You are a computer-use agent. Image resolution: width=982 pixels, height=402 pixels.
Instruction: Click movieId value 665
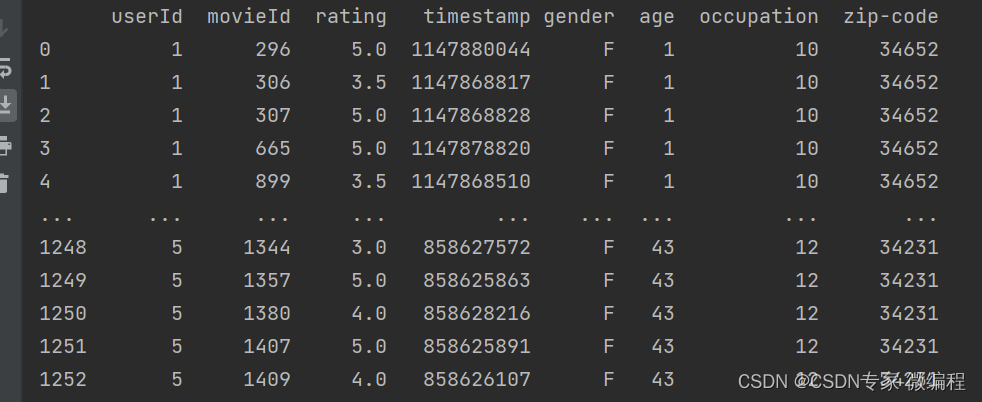tap(273, 148)
